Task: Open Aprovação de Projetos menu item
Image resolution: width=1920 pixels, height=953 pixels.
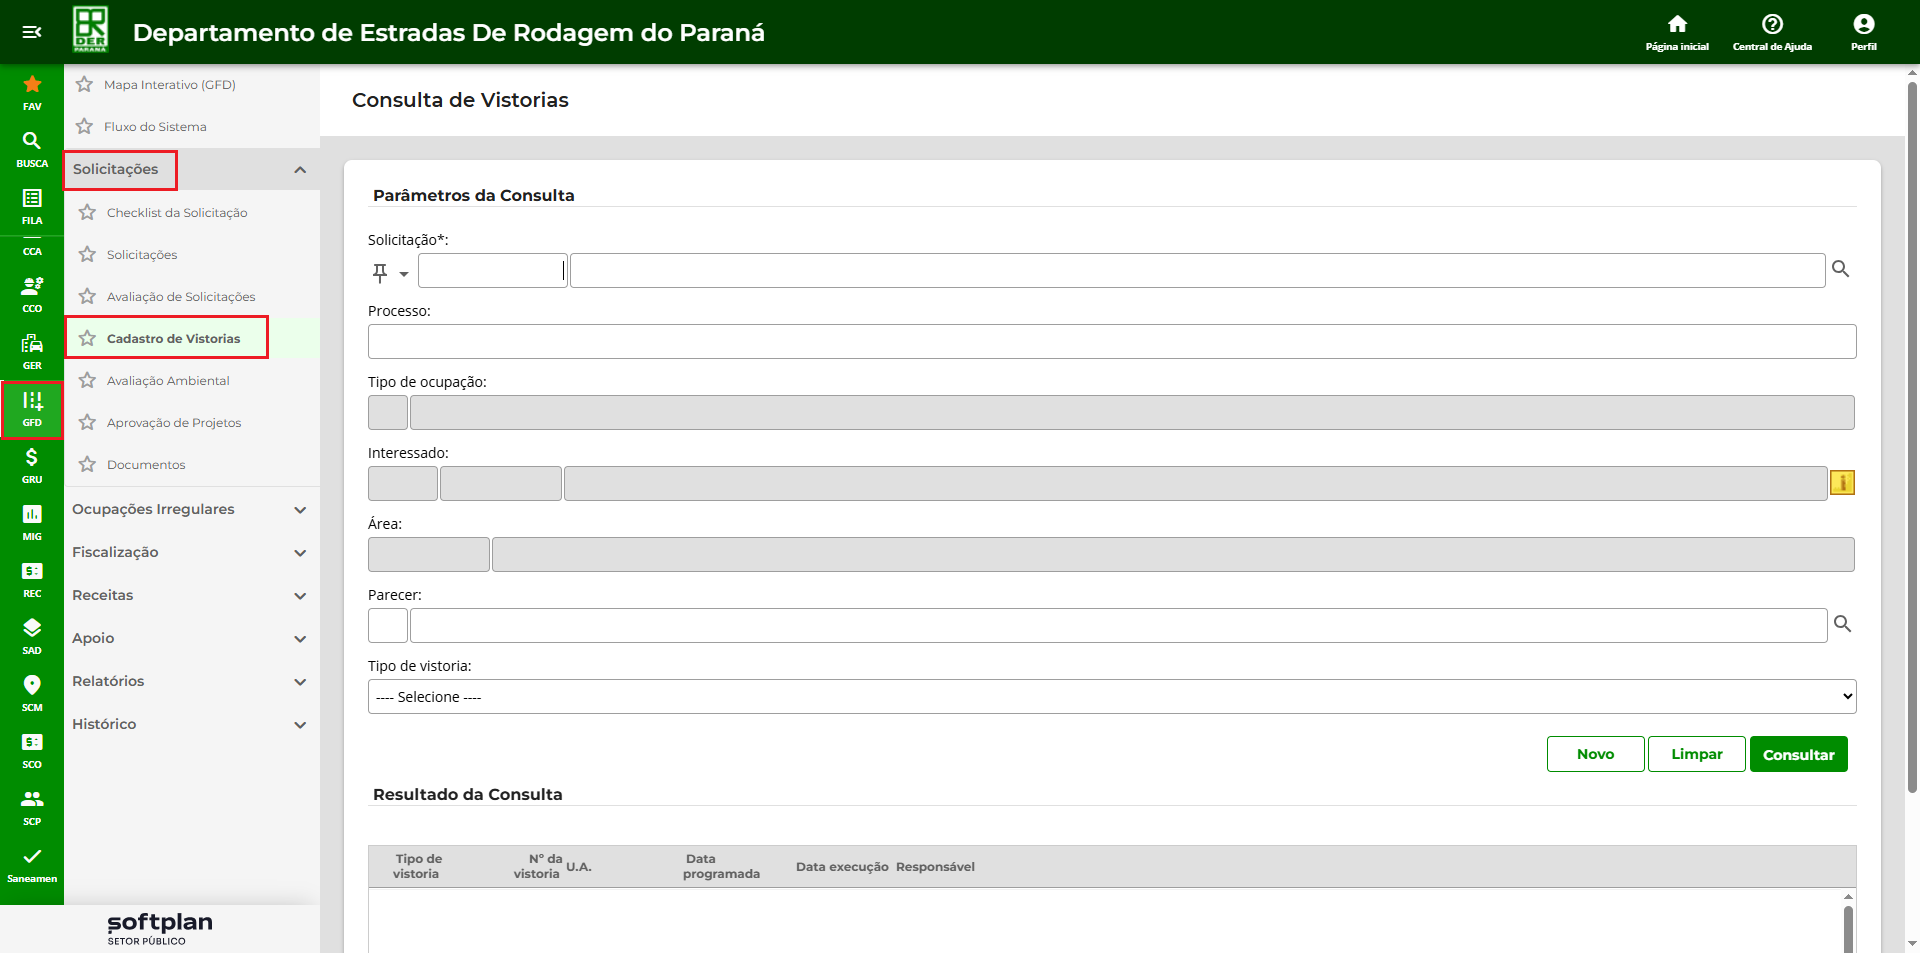Action: (174, 423)
